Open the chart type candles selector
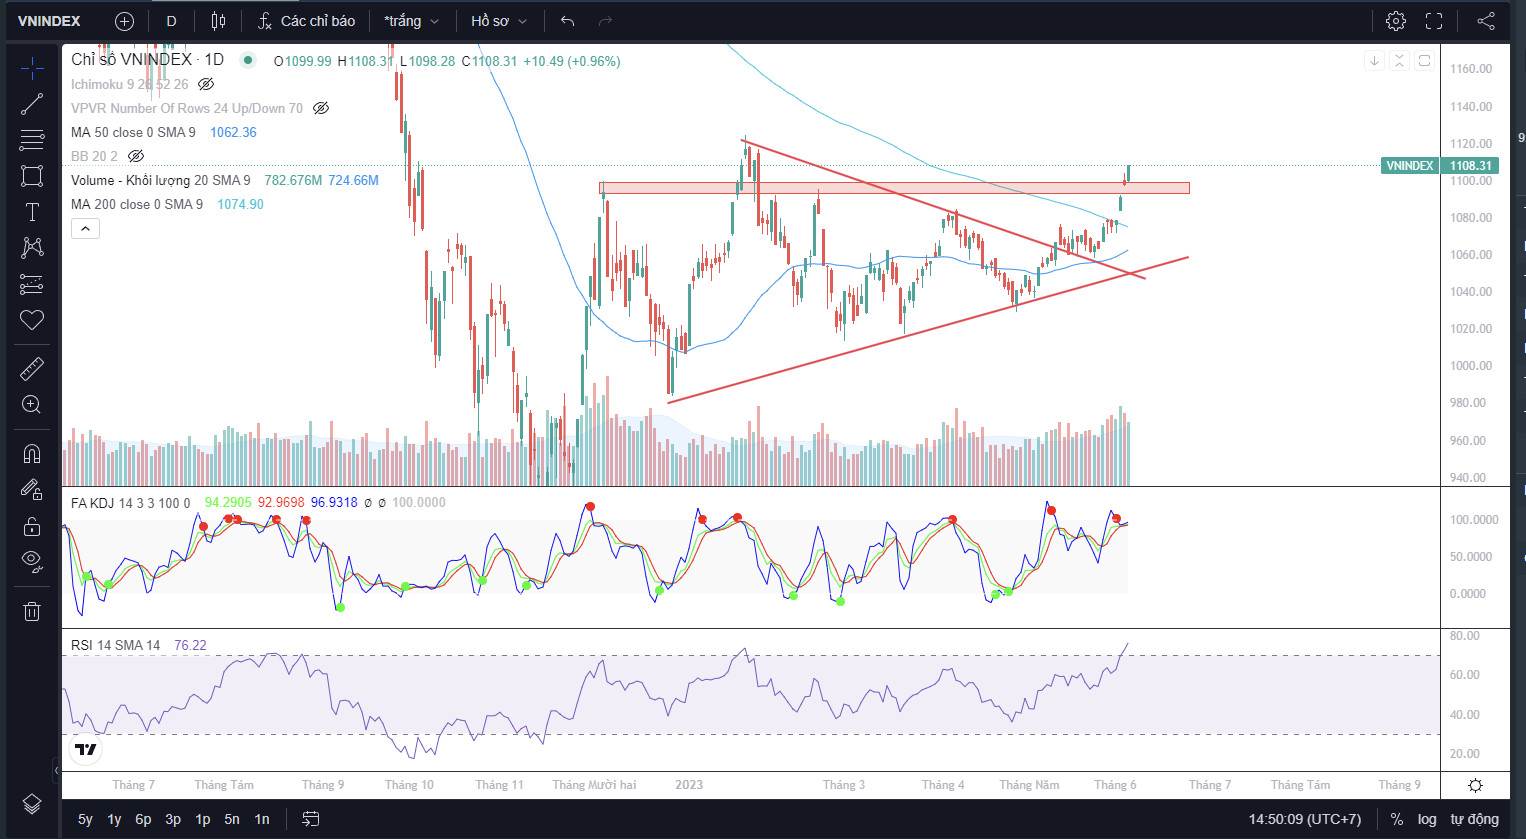This screenshot has width=1526, height=839. 219,21
